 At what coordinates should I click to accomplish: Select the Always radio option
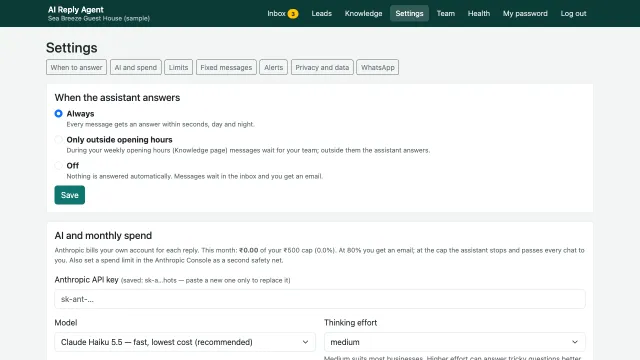click(x=58, y=113)
